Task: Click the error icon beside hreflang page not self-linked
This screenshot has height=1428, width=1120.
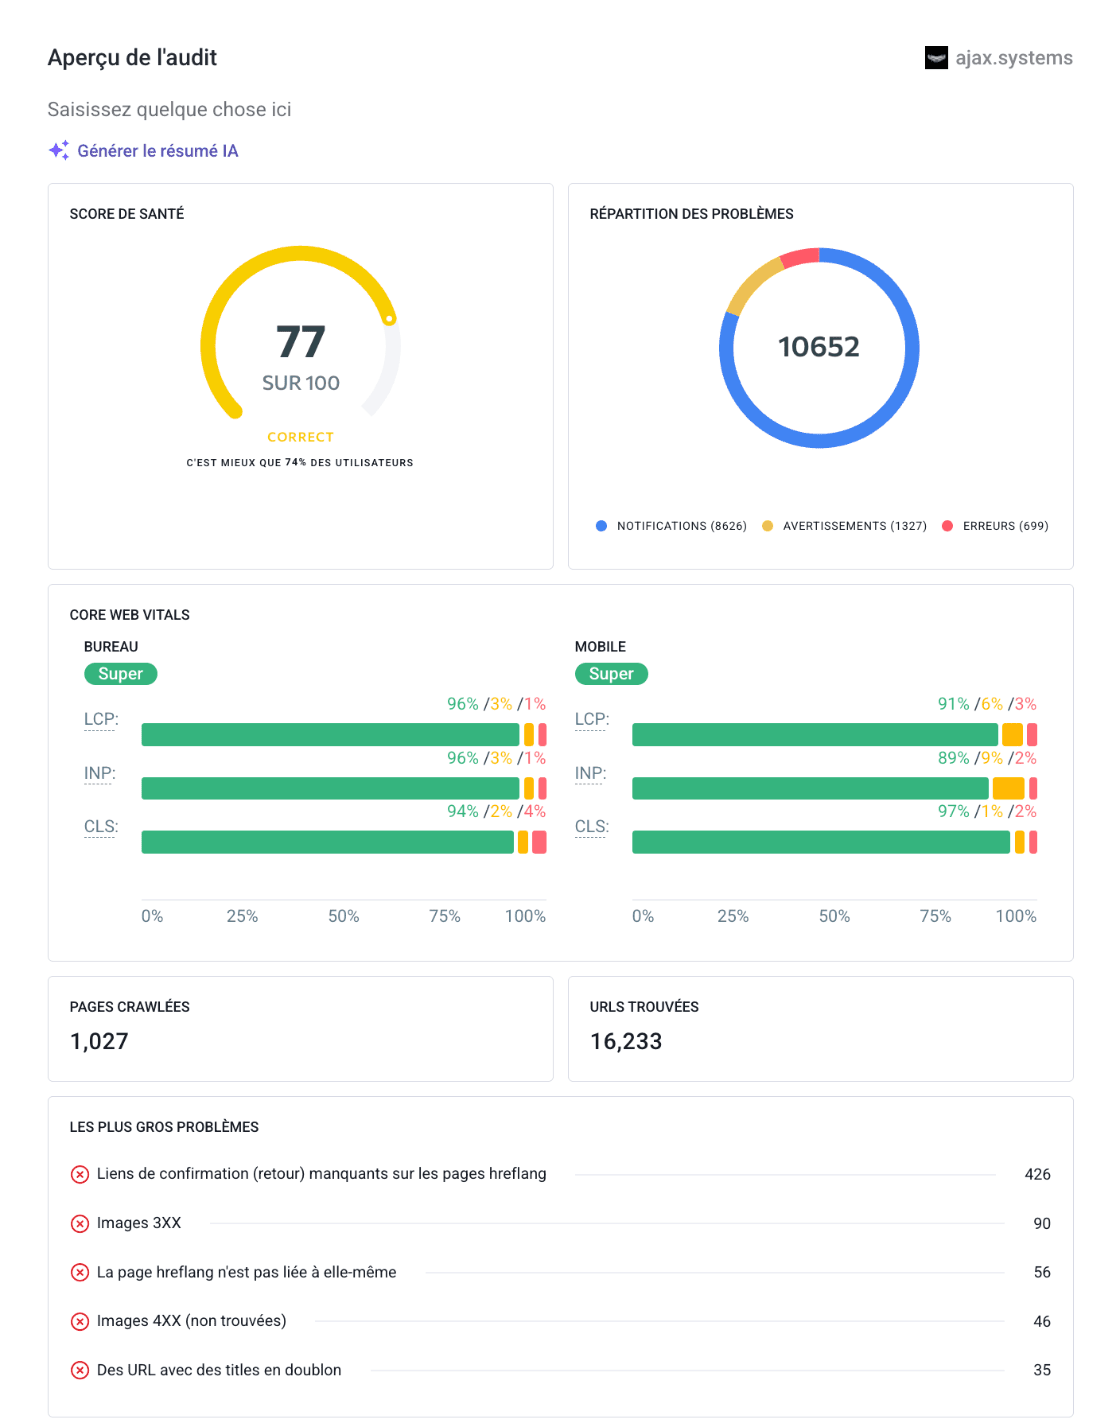Action: point(80,1272)
